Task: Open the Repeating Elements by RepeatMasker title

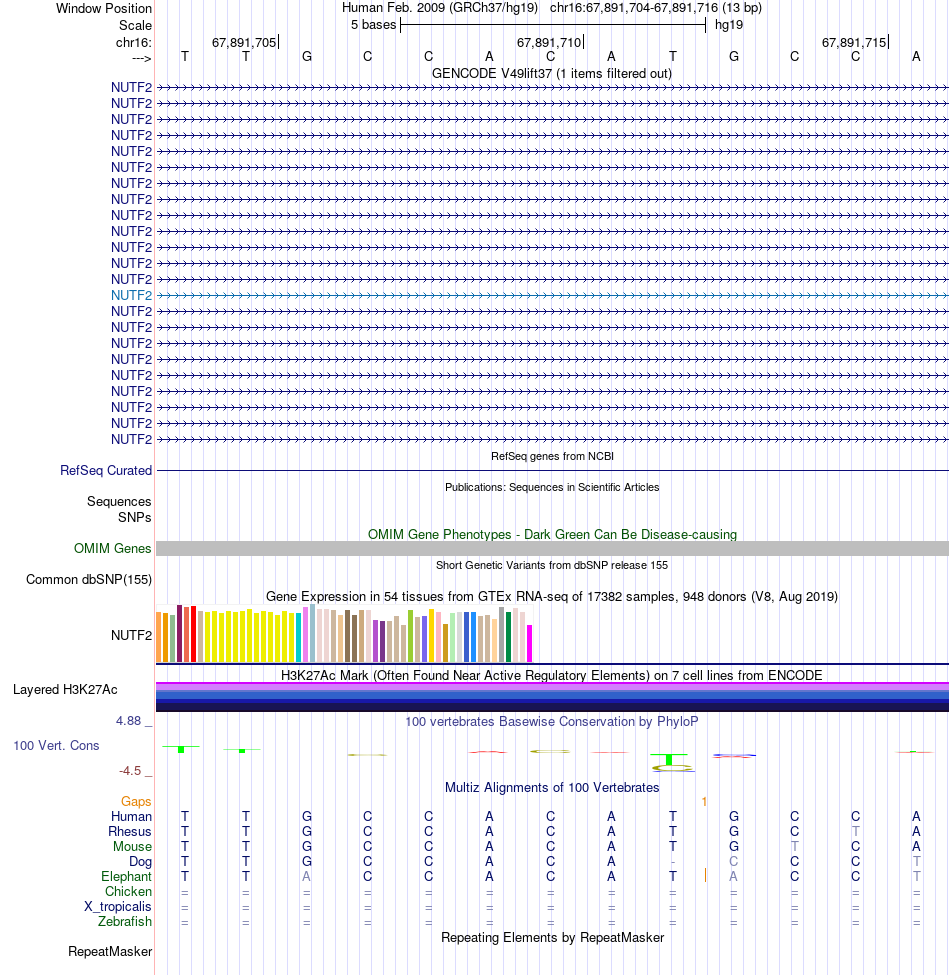Action: click(x=552, y=938)
